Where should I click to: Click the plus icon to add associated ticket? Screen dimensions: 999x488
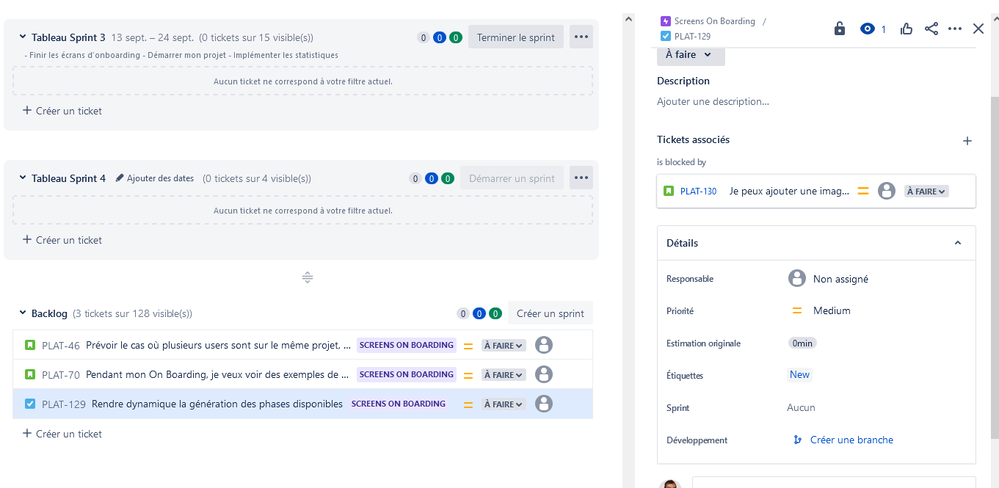[967, 141]
